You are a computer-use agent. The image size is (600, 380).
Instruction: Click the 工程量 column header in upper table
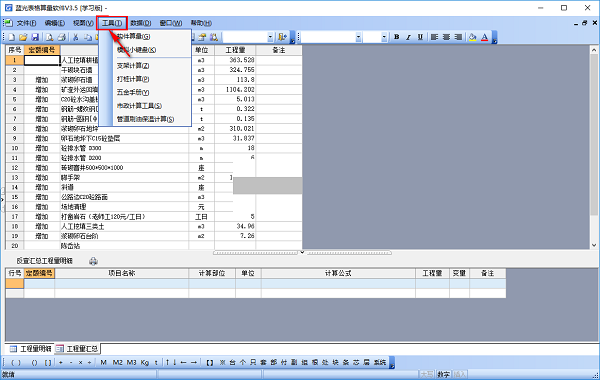click(x=235, y=50)
